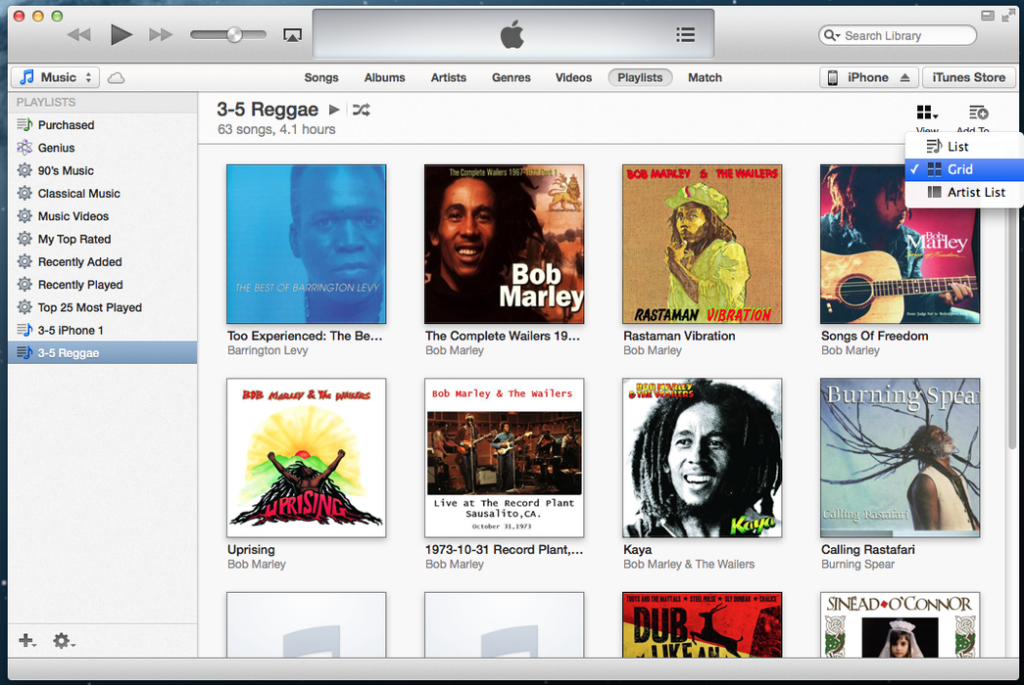Switch to the Songs tab
The image size is (1024, 685).
321,77
